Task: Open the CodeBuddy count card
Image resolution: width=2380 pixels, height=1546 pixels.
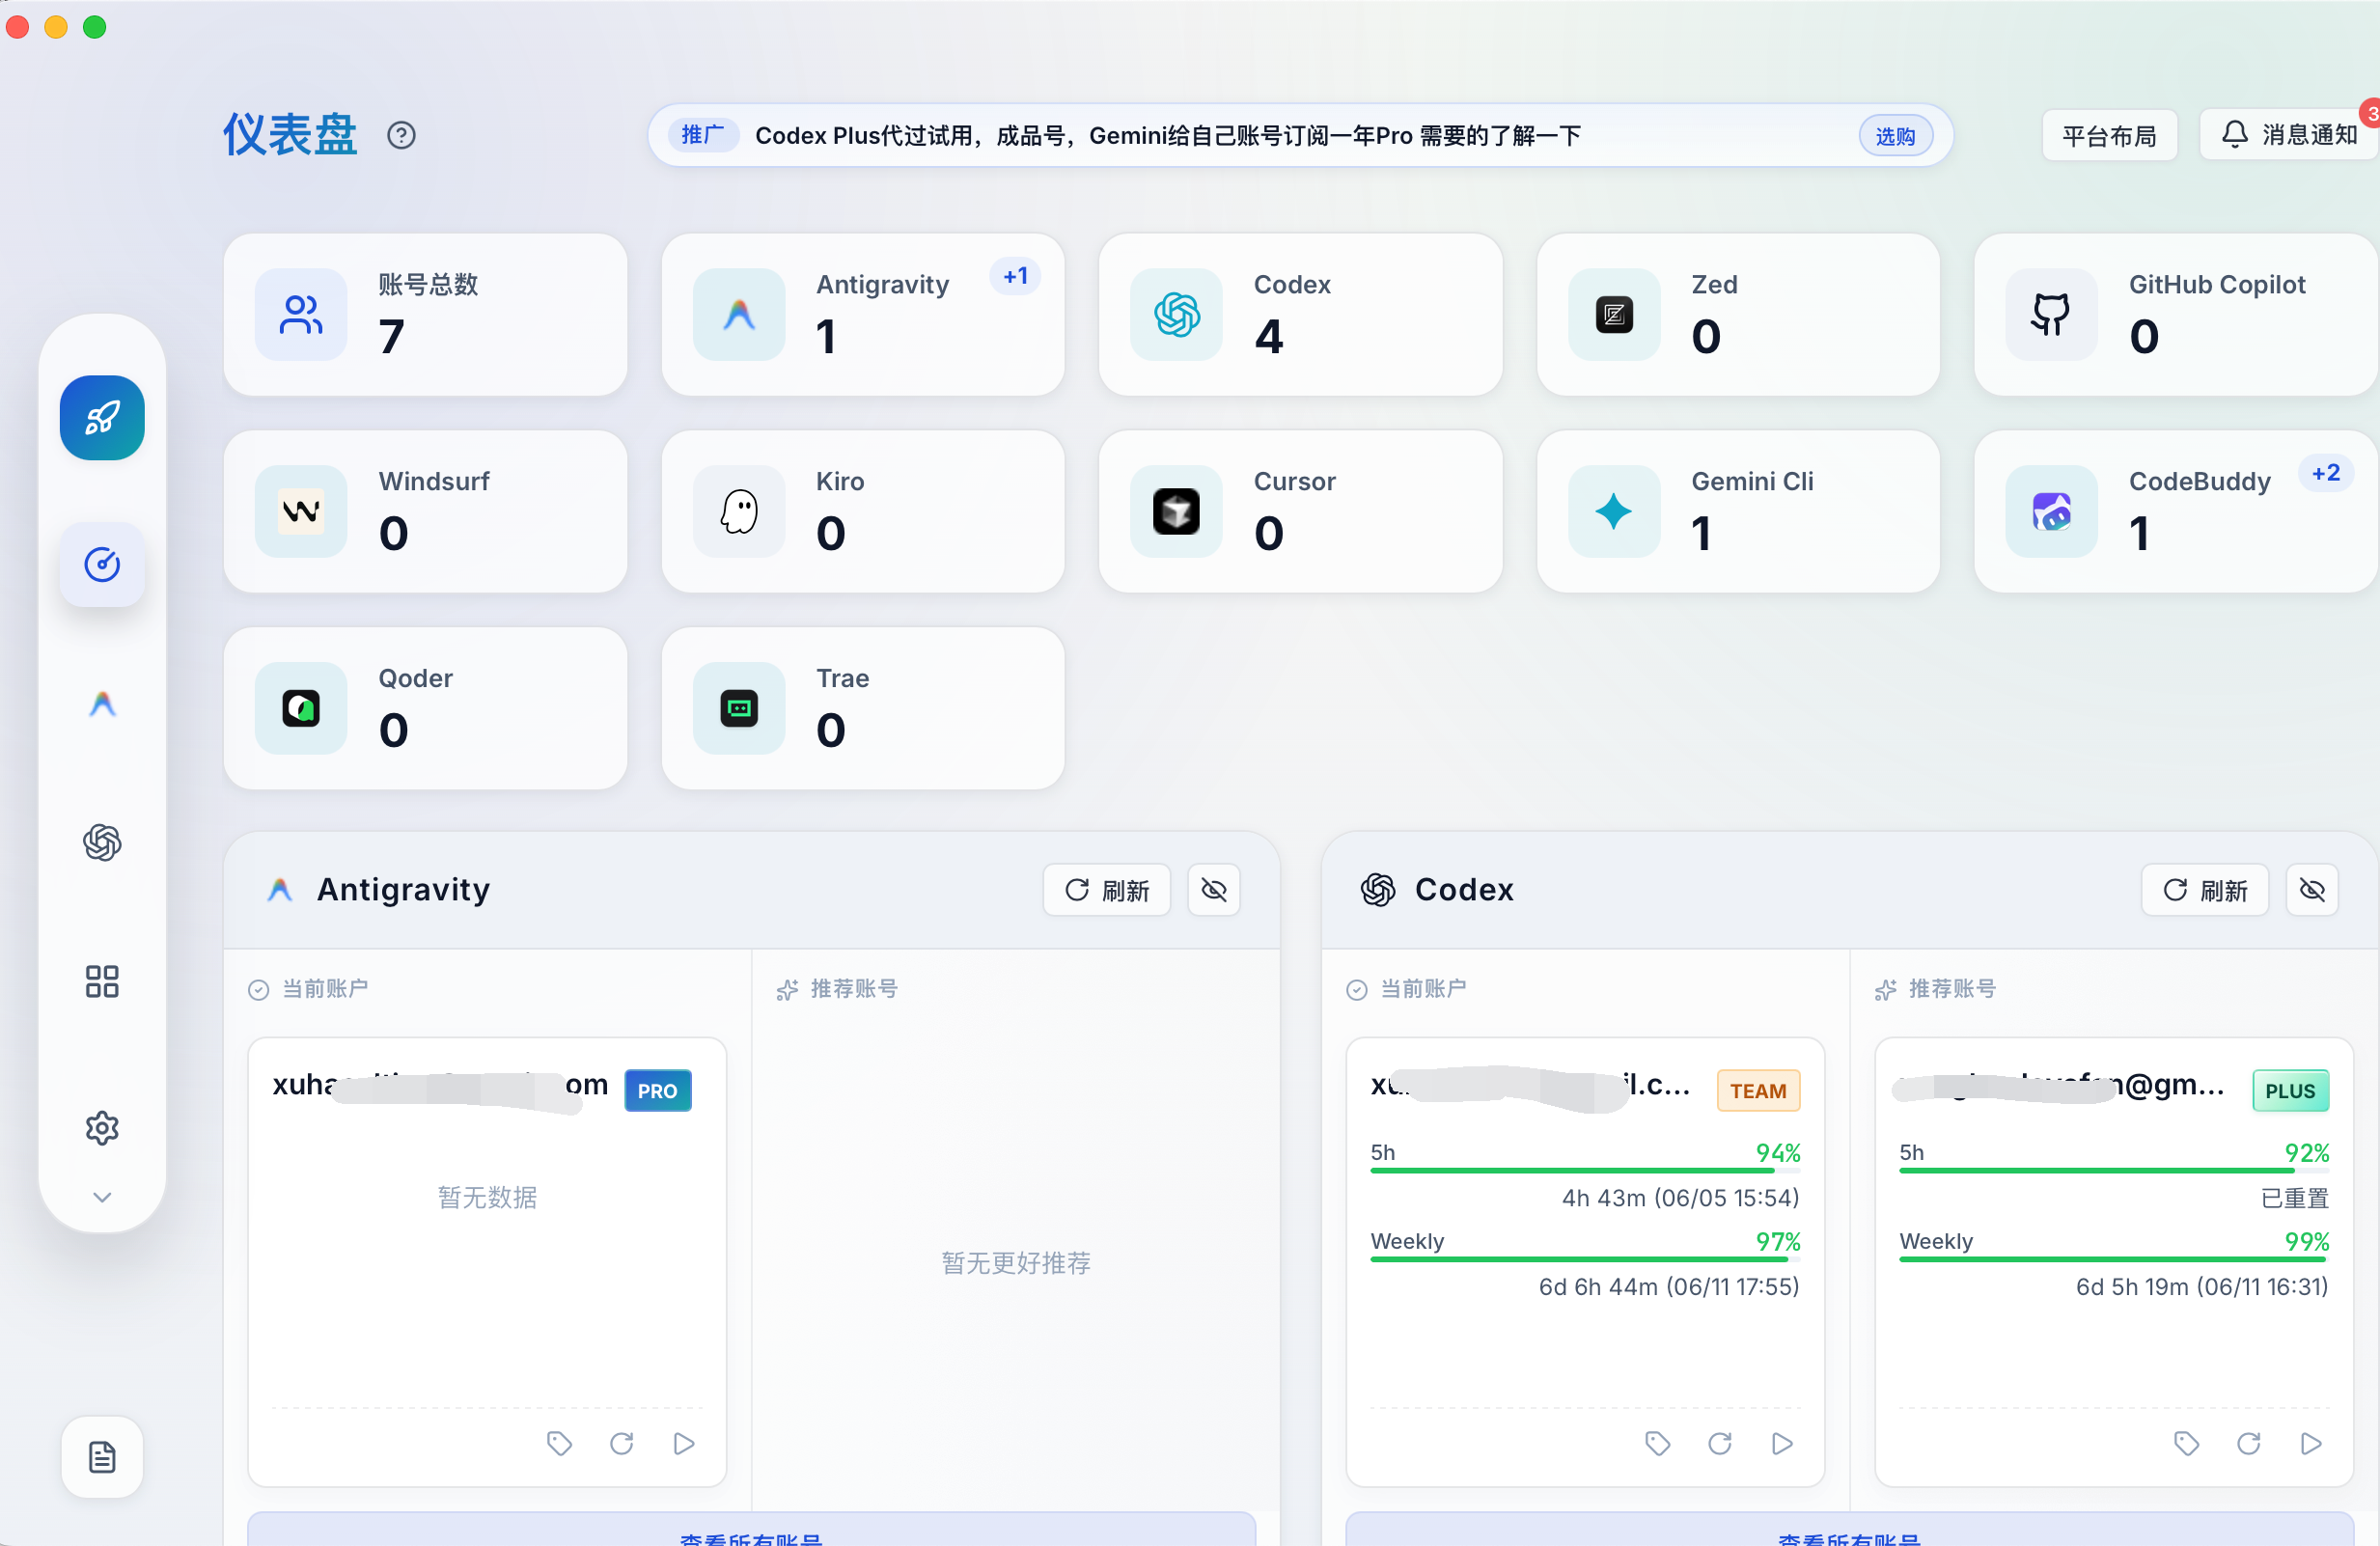Action: 2176,512
